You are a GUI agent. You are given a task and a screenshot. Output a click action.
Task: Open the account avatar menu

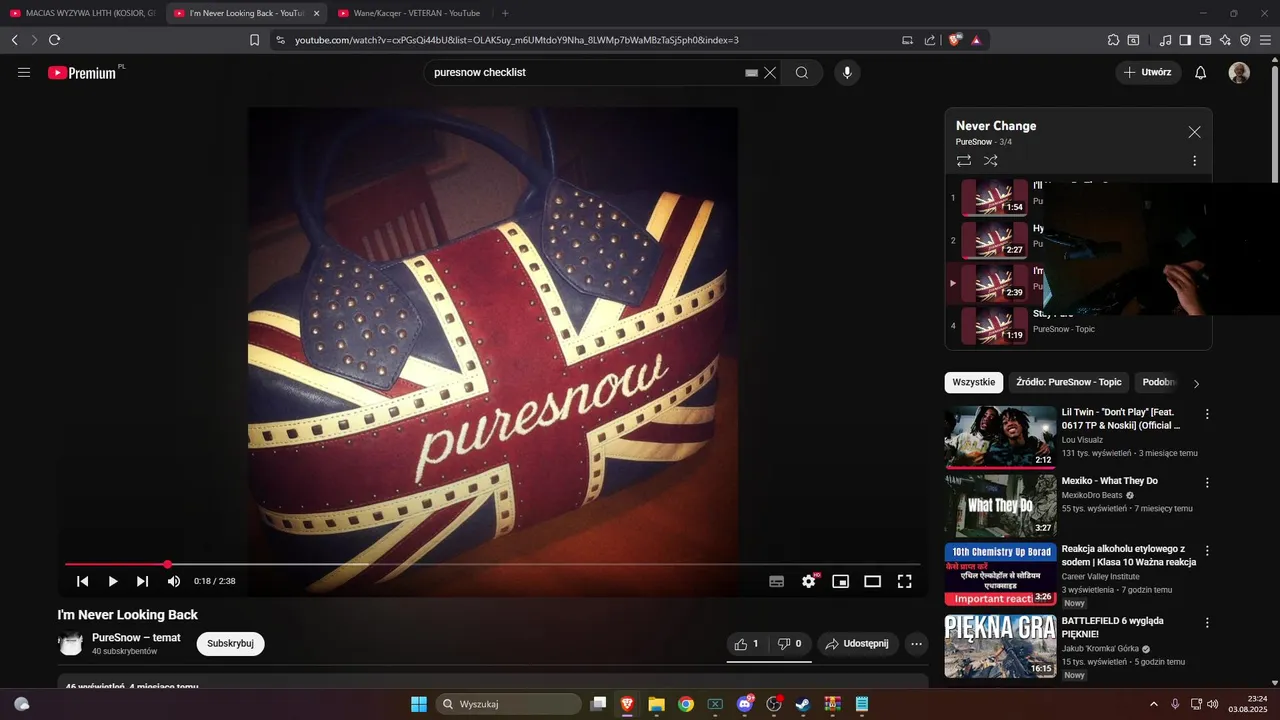point(1239,72)
